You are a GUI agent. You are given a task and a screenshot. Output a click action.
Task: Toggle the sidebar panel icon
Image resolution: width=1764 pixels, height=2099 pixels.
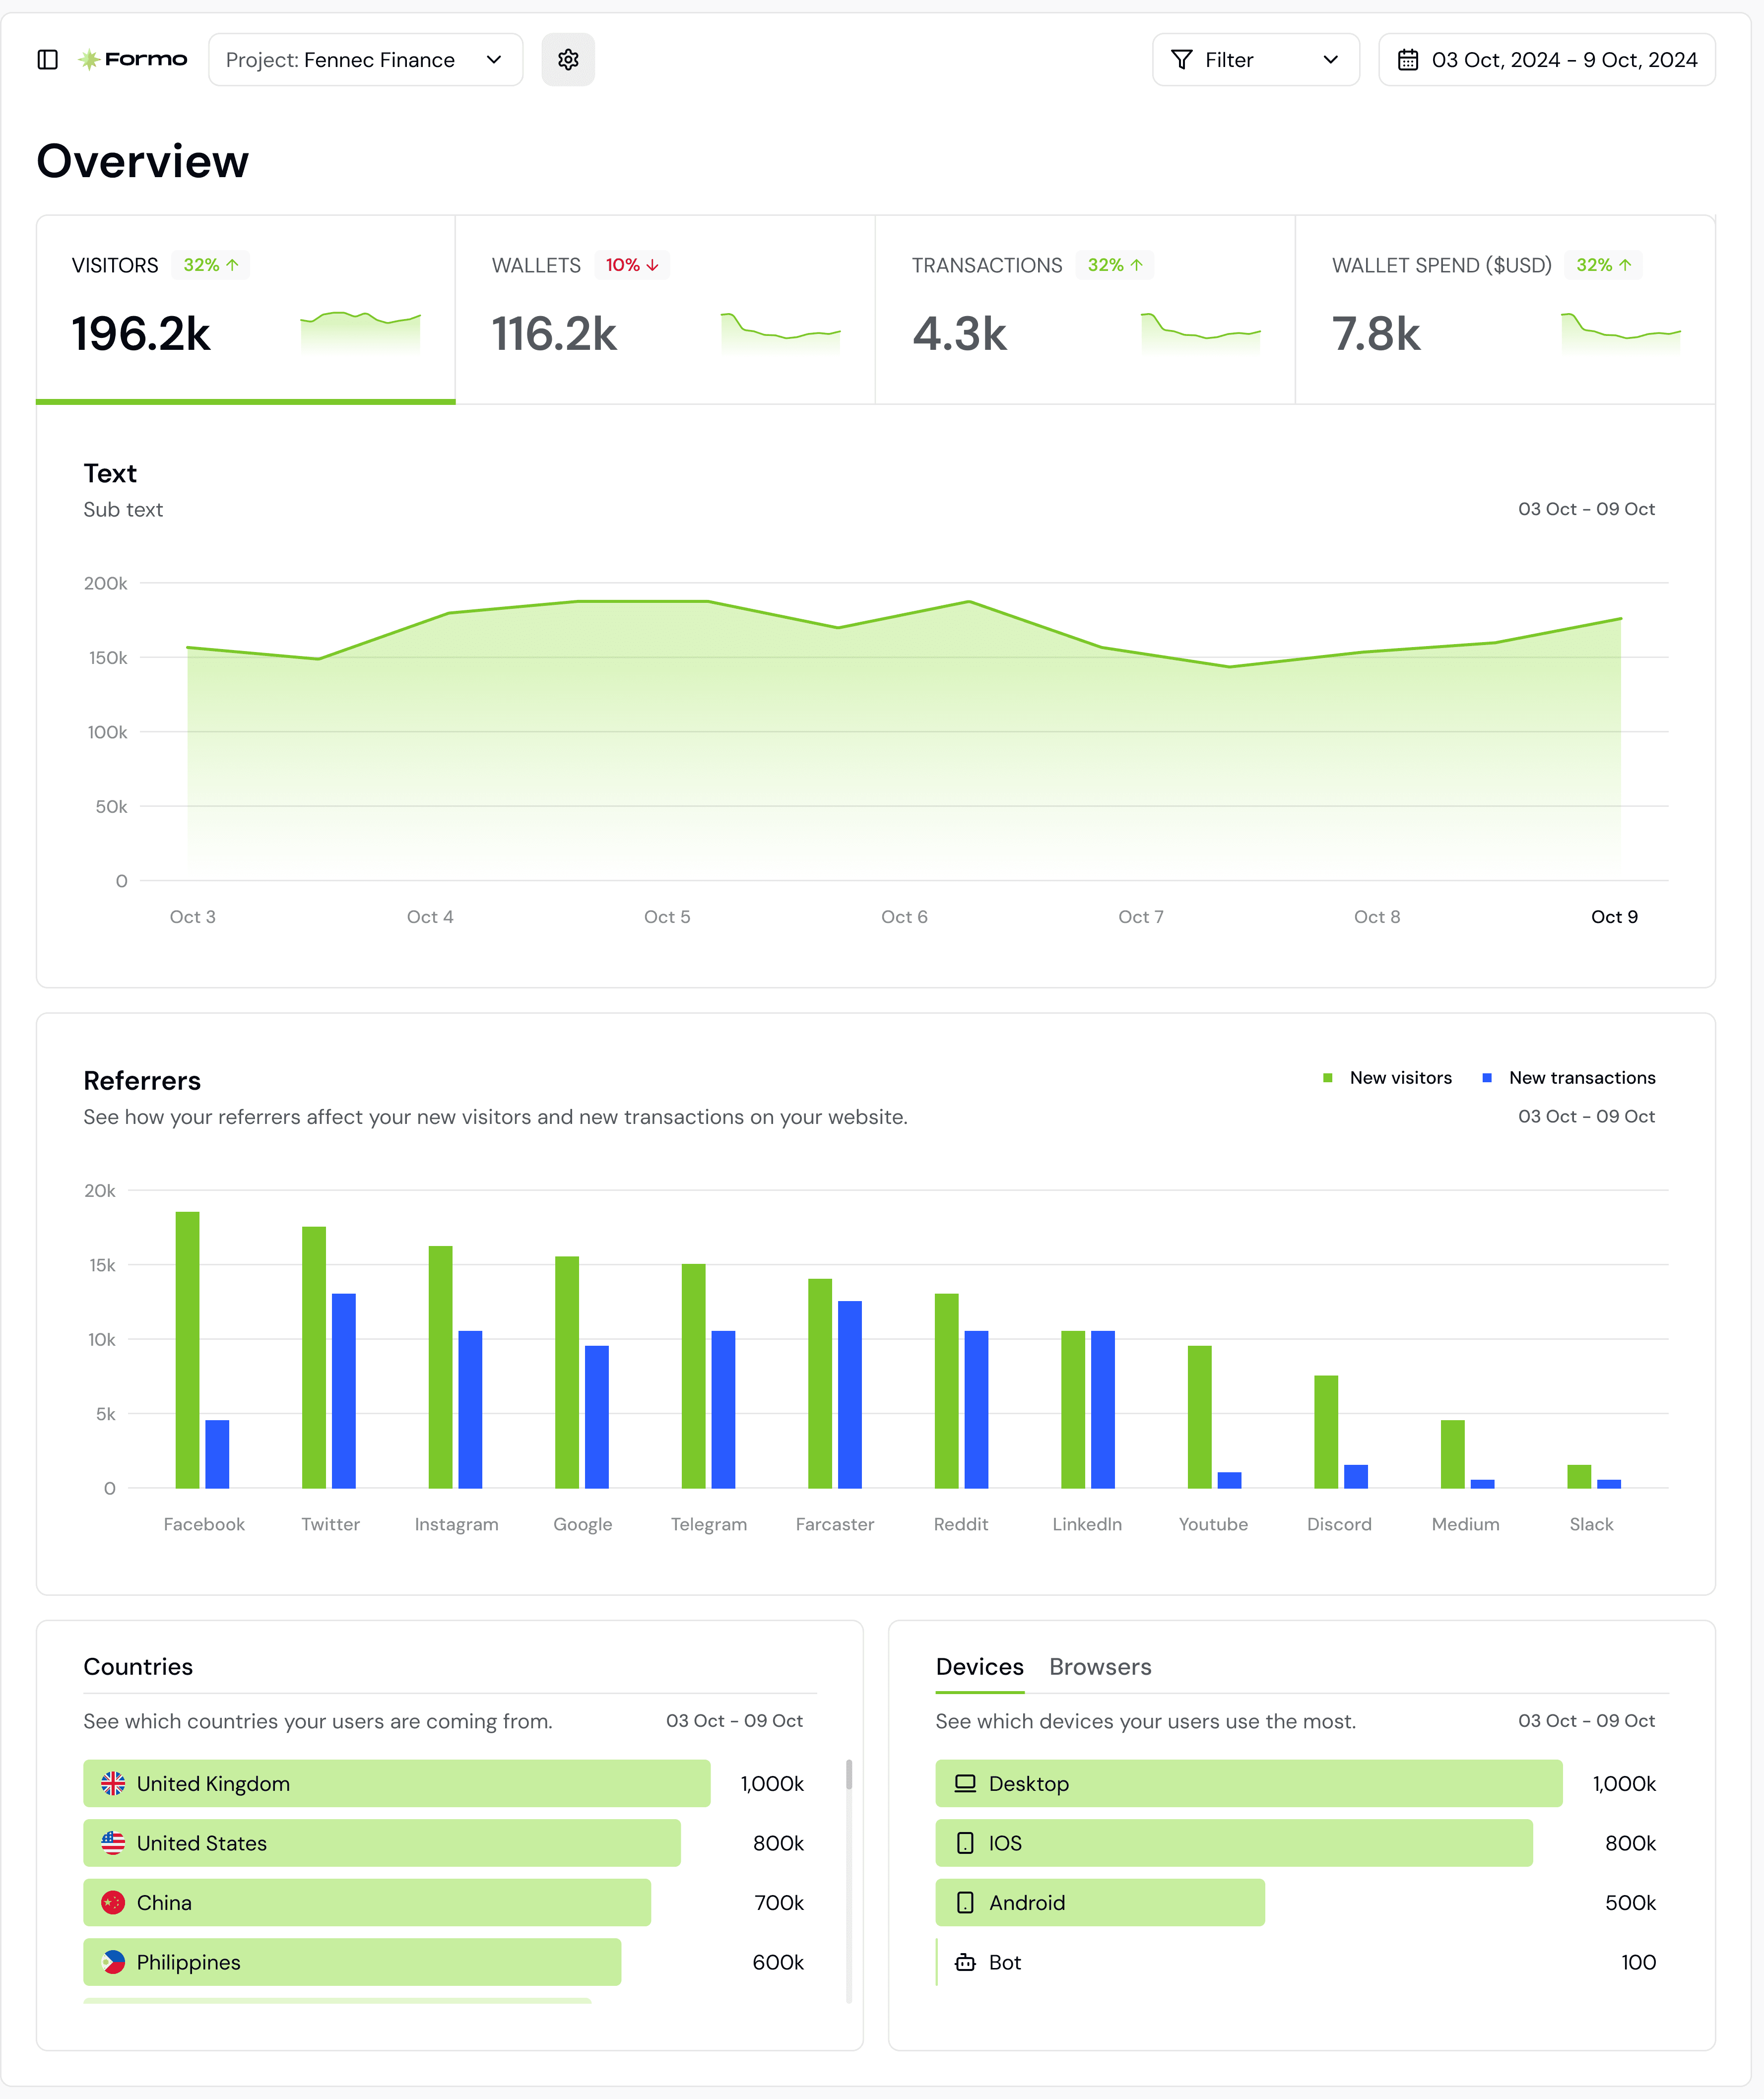[x=47, y=60]
